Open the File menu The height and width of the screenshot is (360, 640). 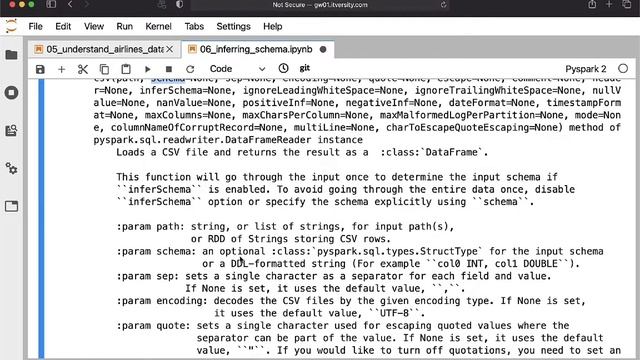point(36,27)
